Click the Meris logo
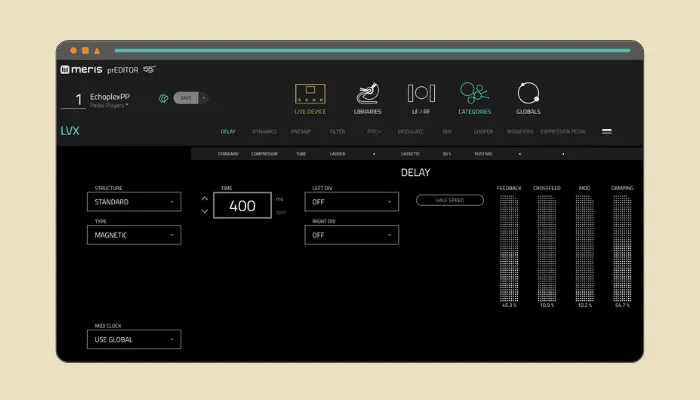The height and width of the screenshot is (400, 700). [x=81, y=70]
